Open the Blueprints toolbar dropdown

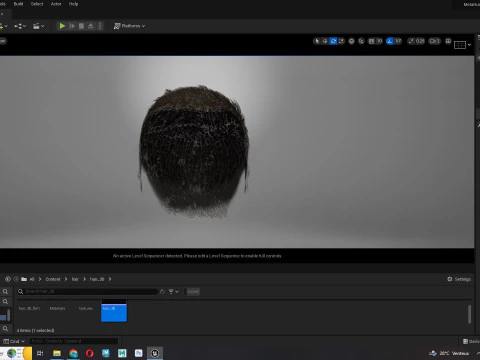pos(20,26)
